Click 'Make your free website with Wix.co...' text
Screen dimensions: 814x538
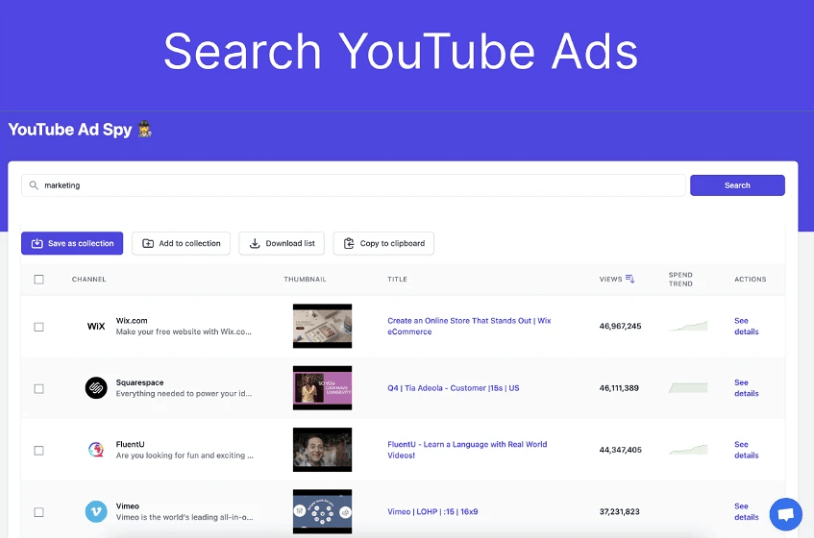coord(184,331)
